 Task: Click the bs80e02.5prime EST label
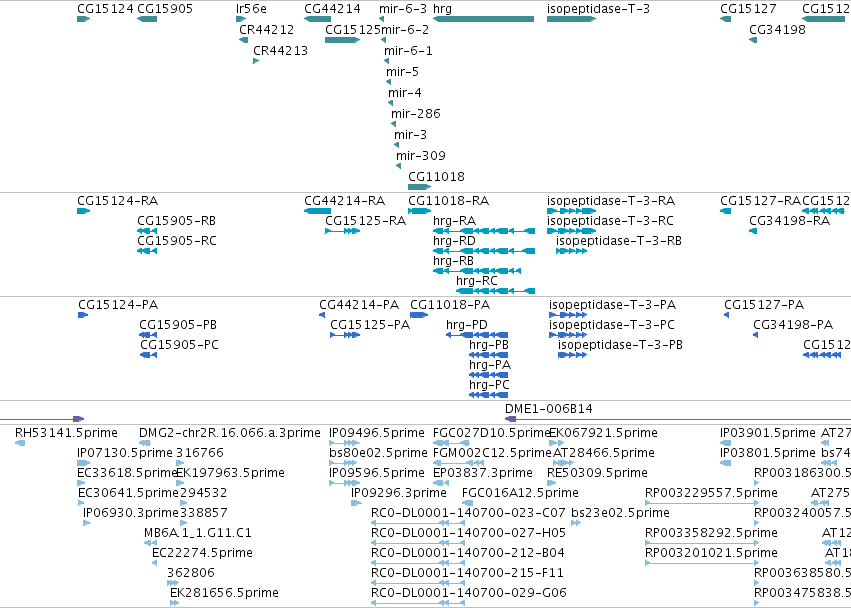pos(378,453)
